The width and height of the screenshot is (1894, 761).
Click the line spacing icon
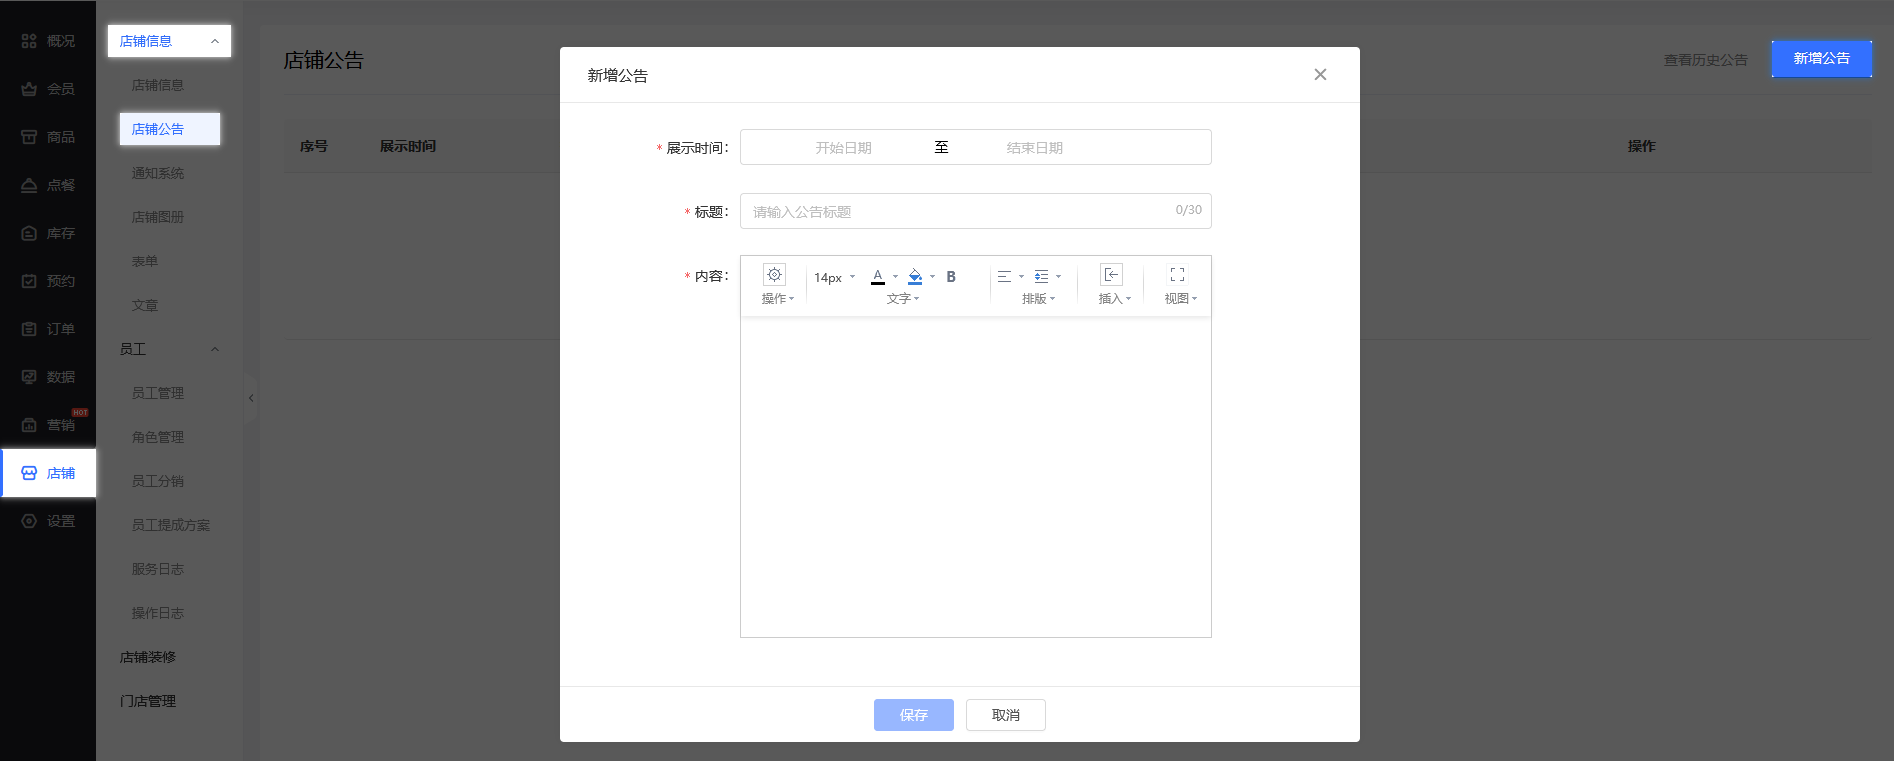click(x=1042, y=277)
